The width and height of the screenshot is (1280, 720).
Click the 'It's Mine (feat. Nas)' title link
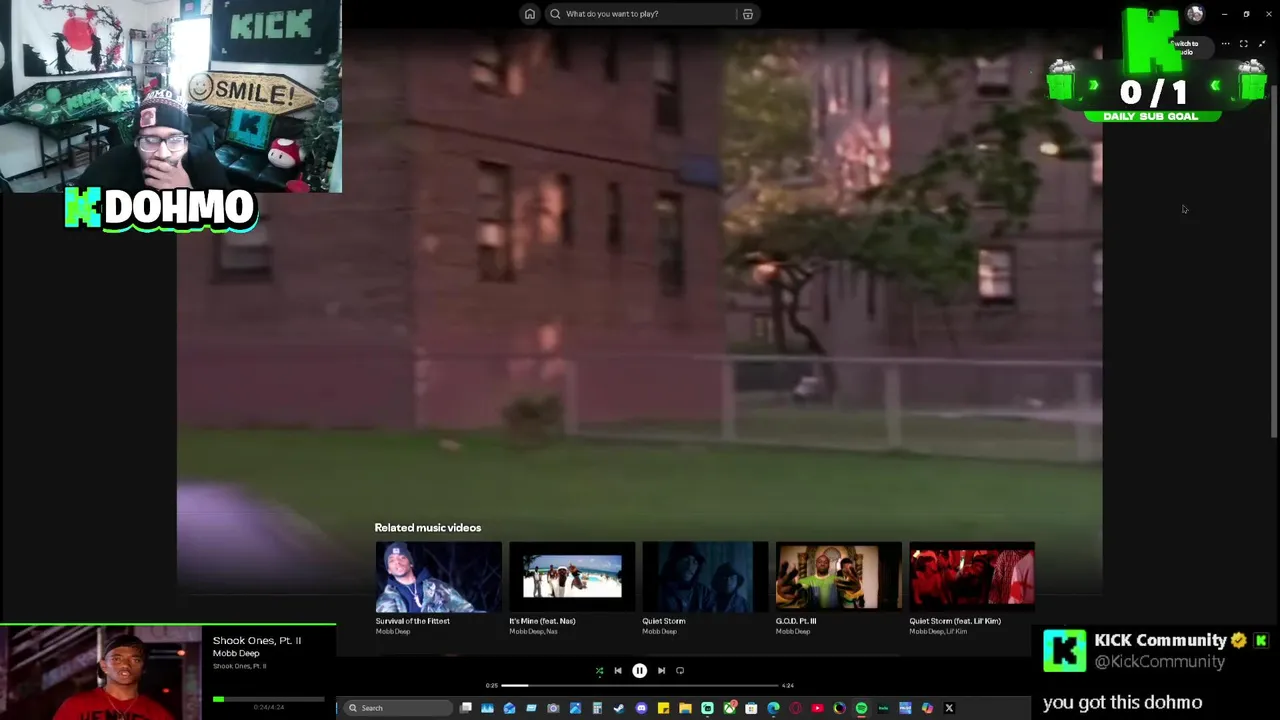tap(542, 621)
